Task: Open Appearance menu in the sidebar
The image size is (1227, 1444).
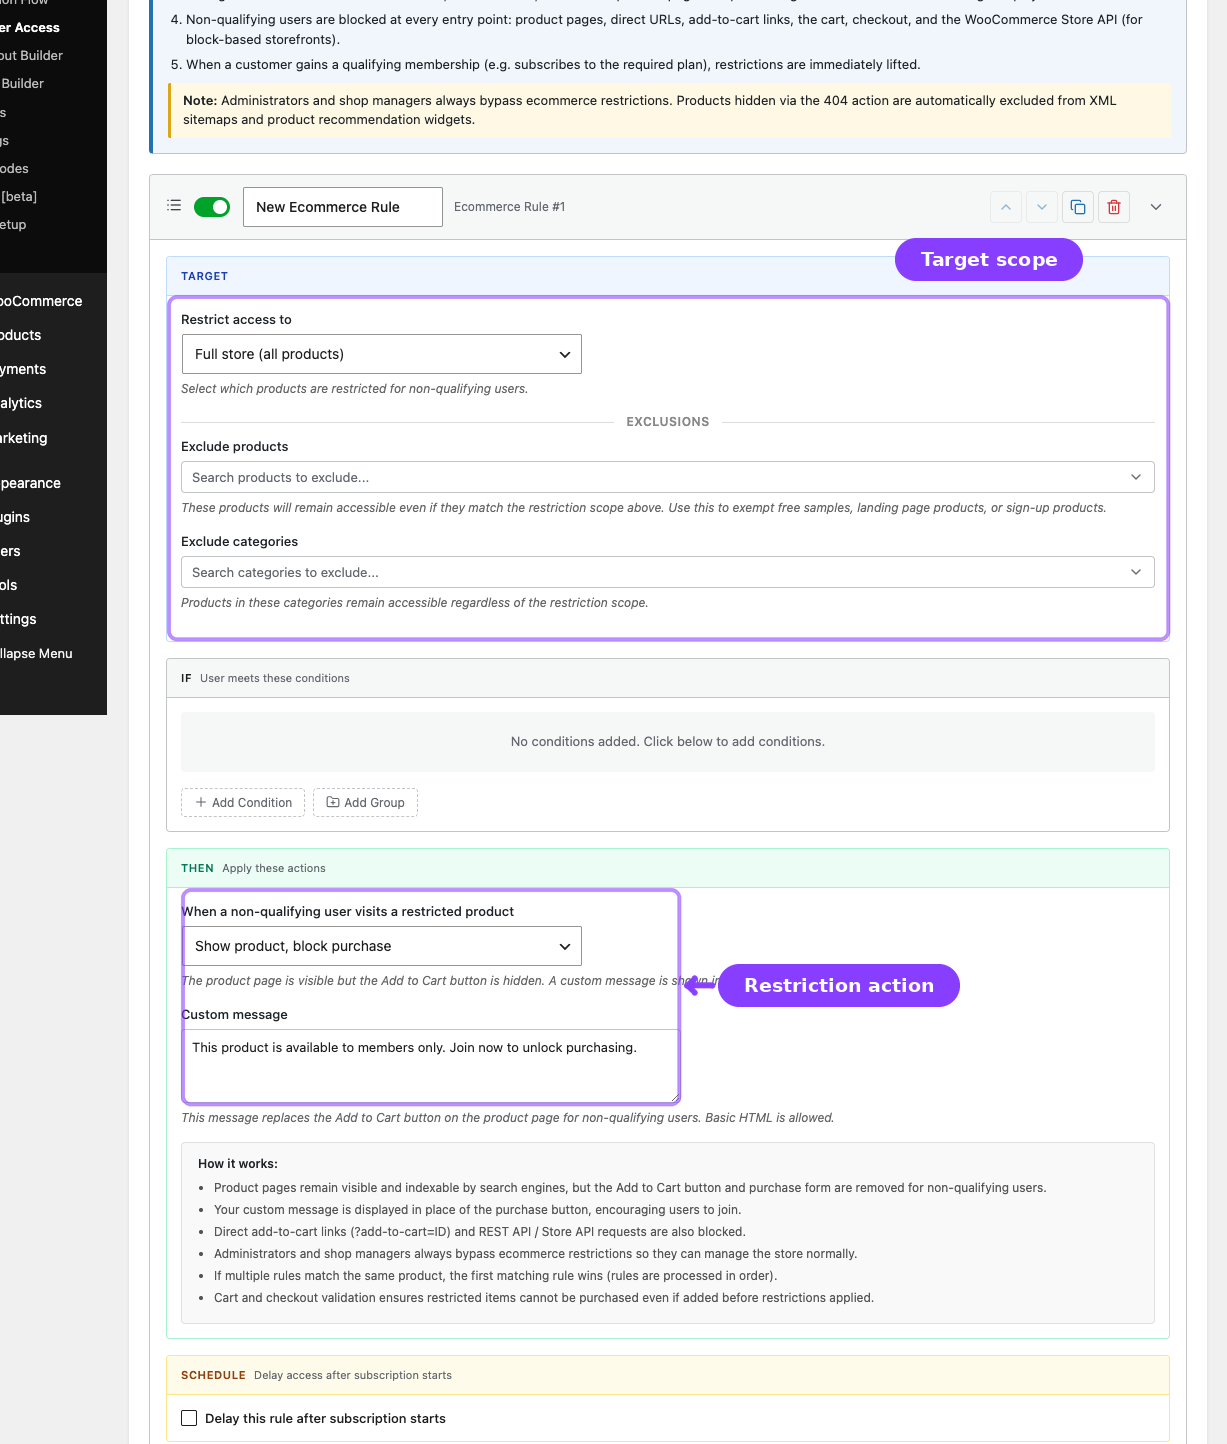Action: 30,483
